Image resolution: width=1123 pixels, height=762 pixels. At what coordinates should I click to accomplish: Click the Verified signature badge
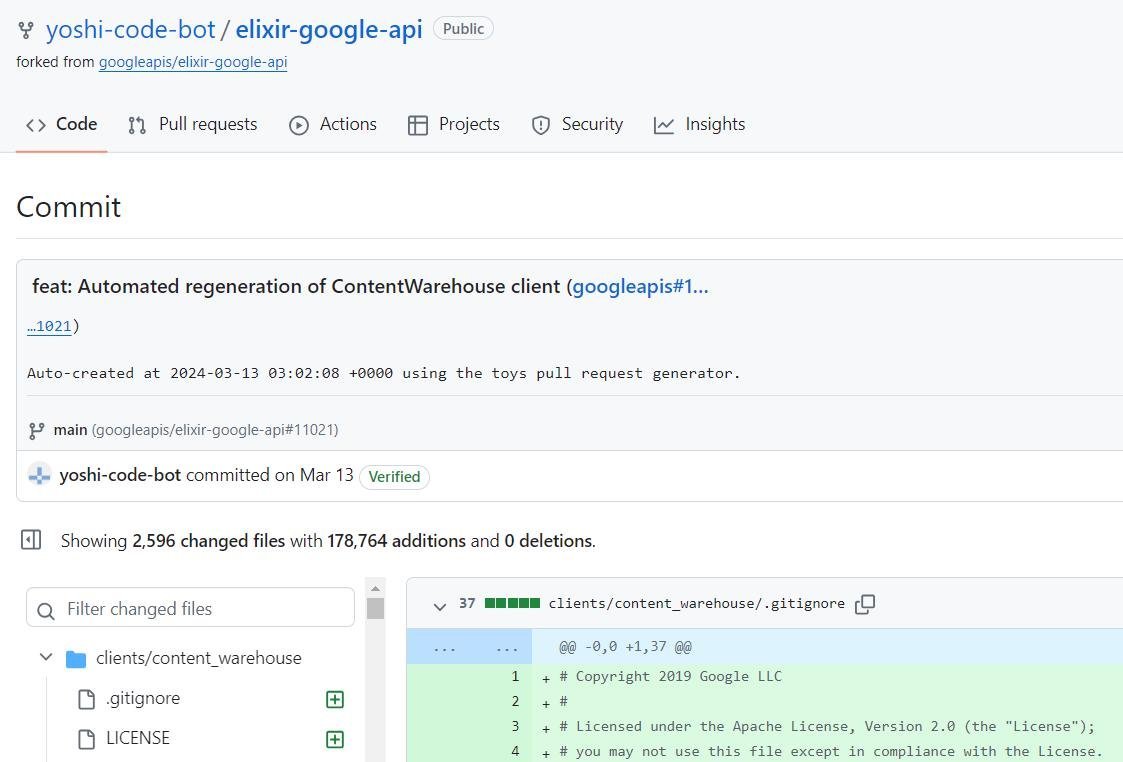tap(394, 477)
